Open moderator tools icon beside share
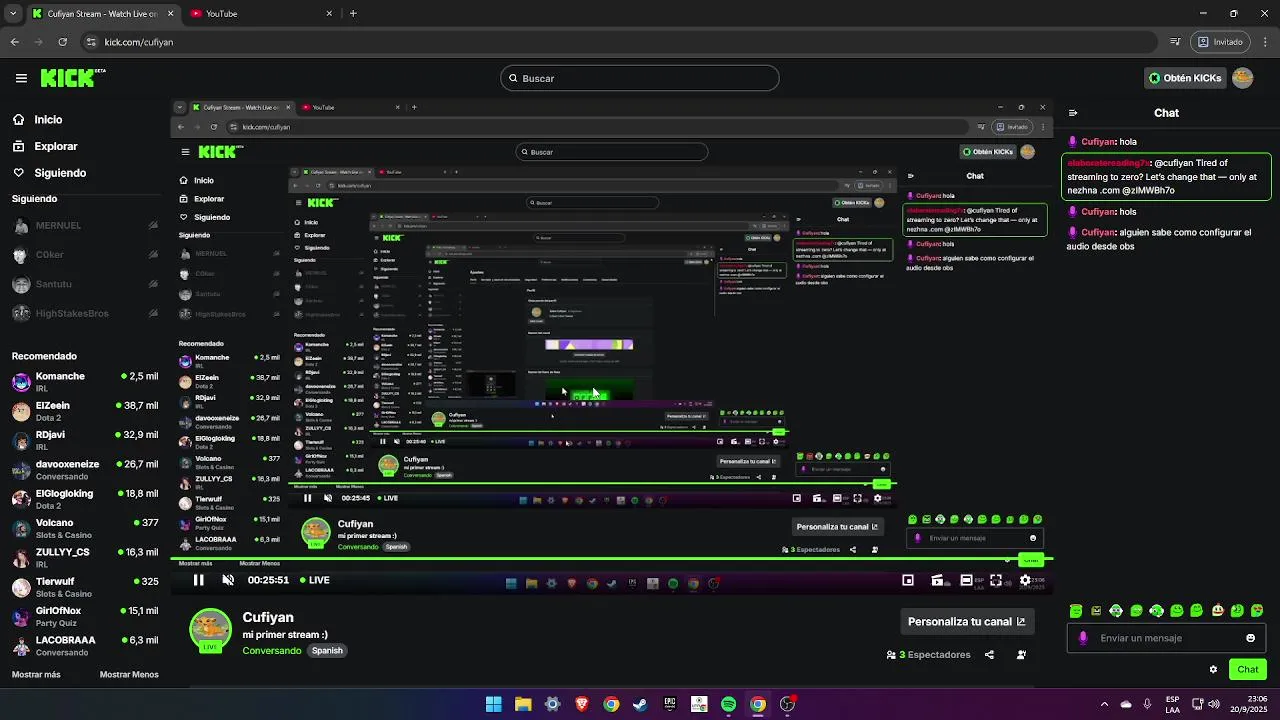The height and width of the screenshot is (720, 1280). 1021,655
